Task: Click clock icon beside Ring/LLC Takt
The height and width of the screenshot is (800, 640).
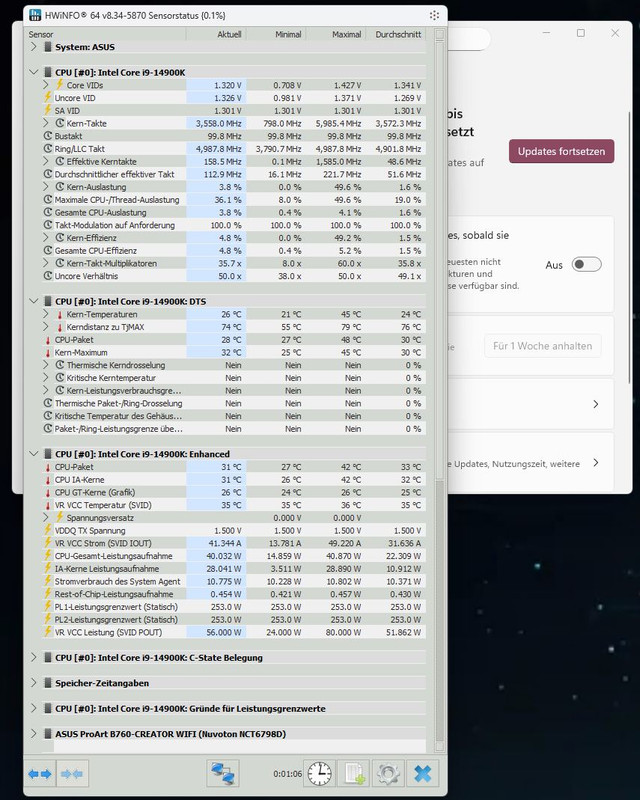Action: point(48,148)
